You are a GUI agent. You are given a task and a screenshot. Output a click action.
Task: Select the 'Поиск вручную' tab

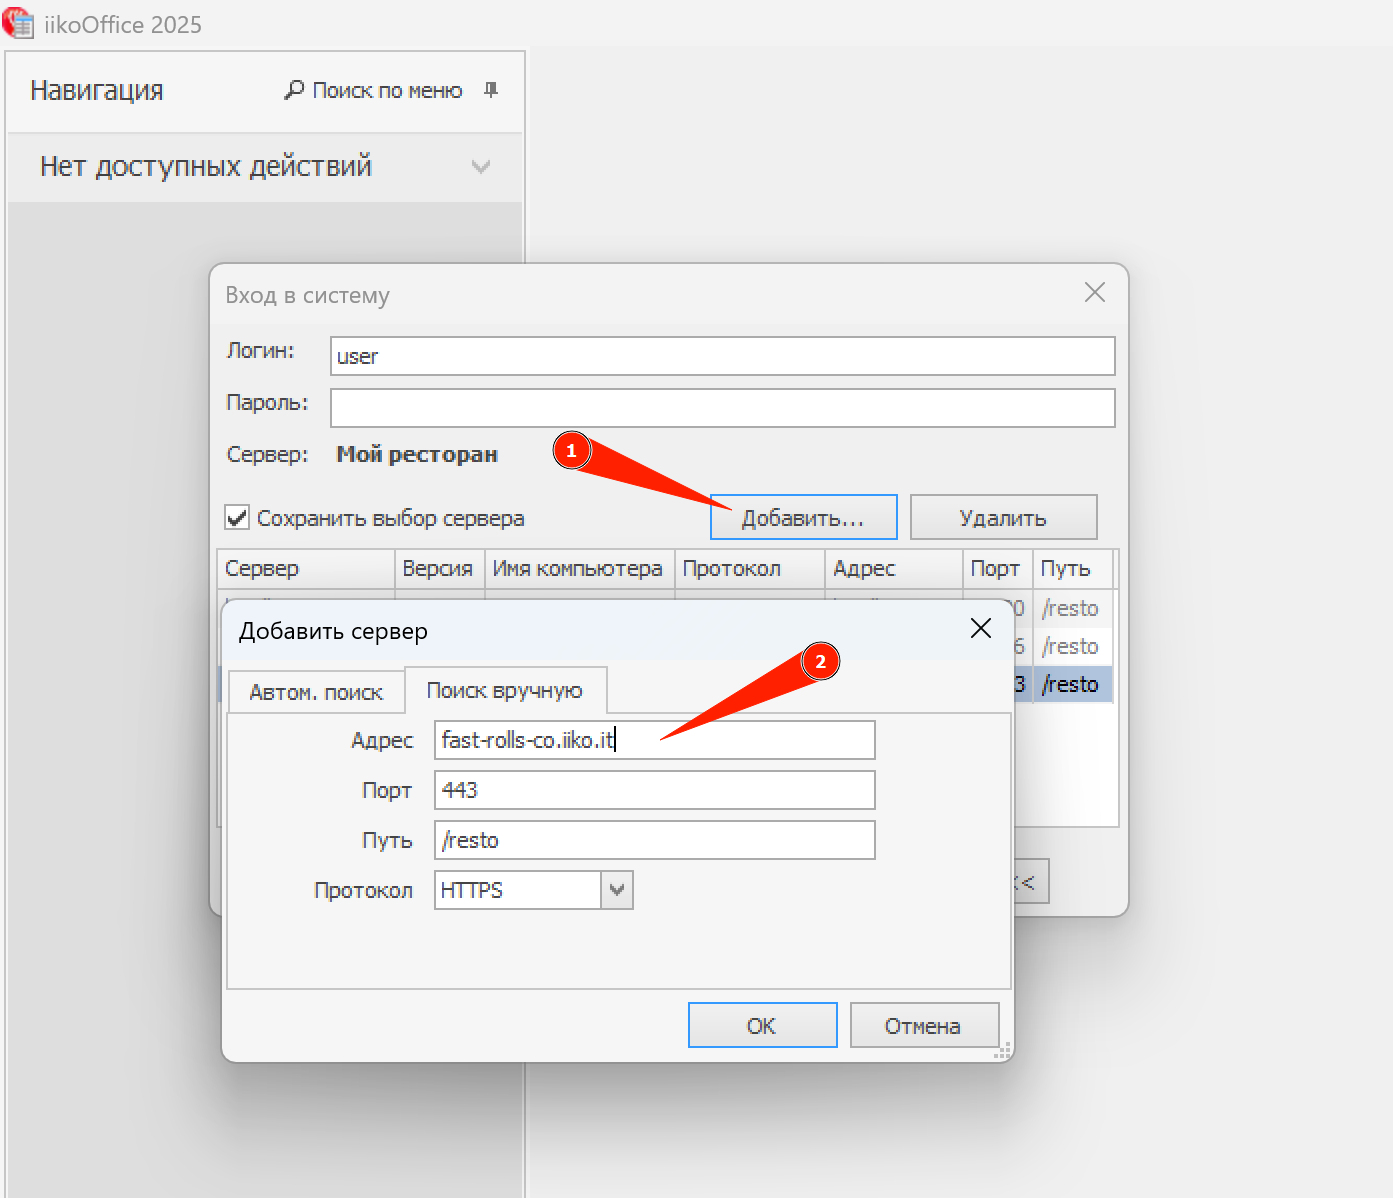[x=504, y=690]
